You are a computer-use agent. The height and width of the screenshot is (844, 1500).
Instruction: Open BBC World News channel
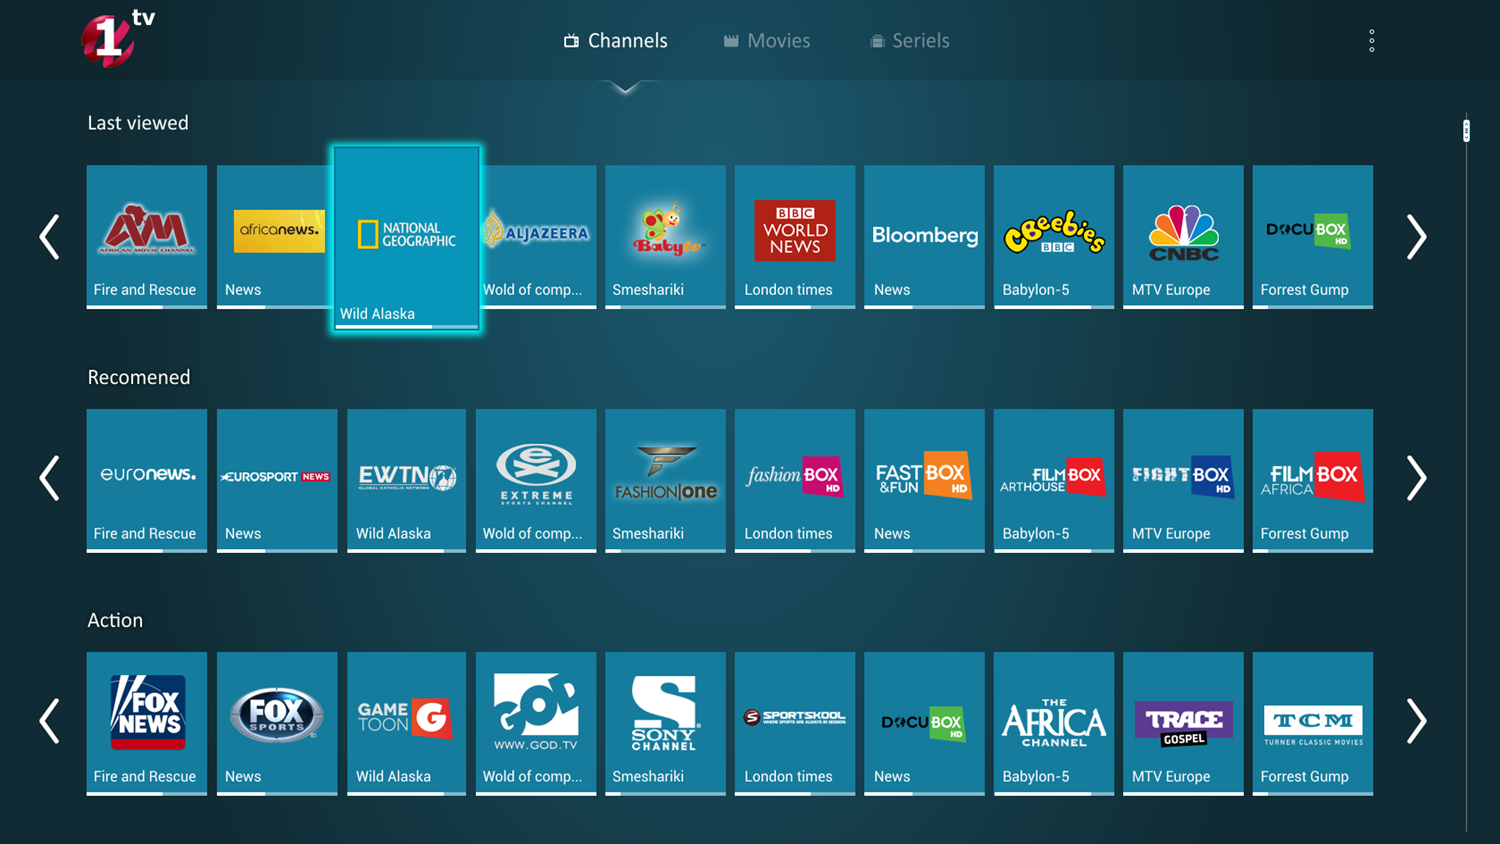click(795, 237)
